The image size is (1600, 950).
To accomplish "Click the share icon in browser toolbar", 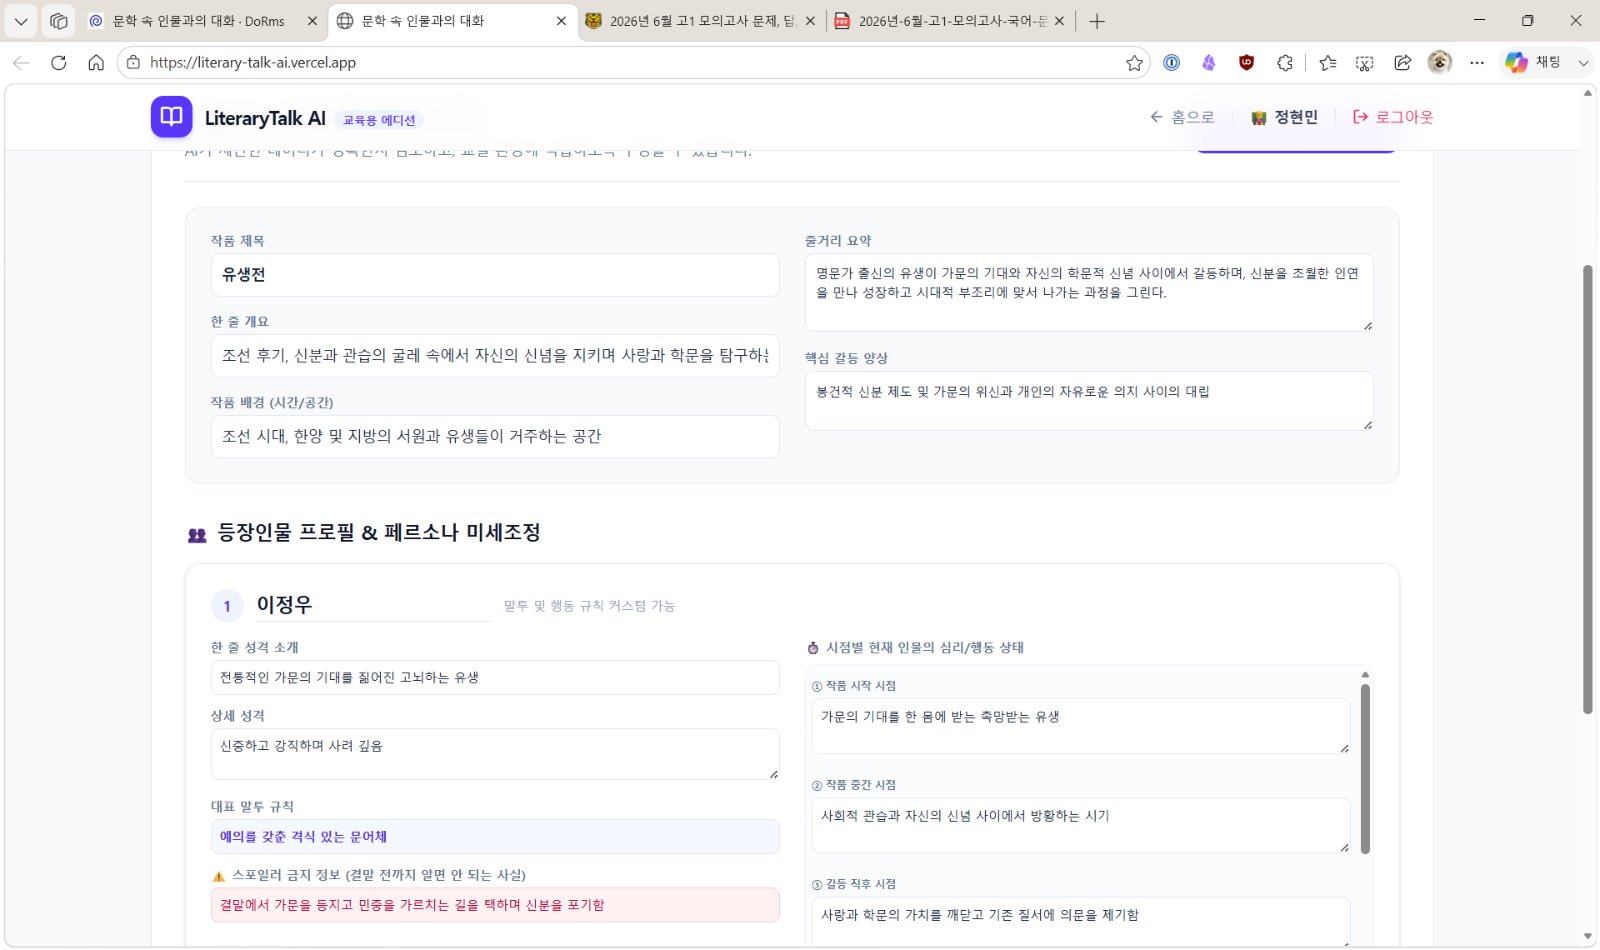I will point(1403,63).
